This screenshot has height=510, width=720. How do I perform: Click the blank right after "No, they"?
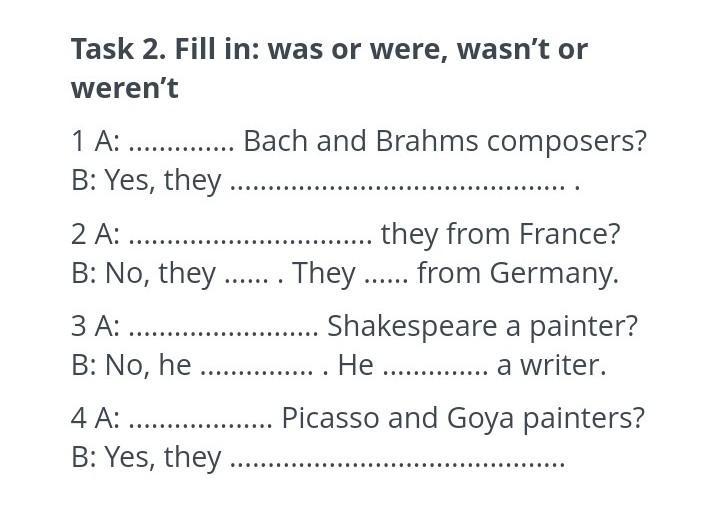[246, 282]
